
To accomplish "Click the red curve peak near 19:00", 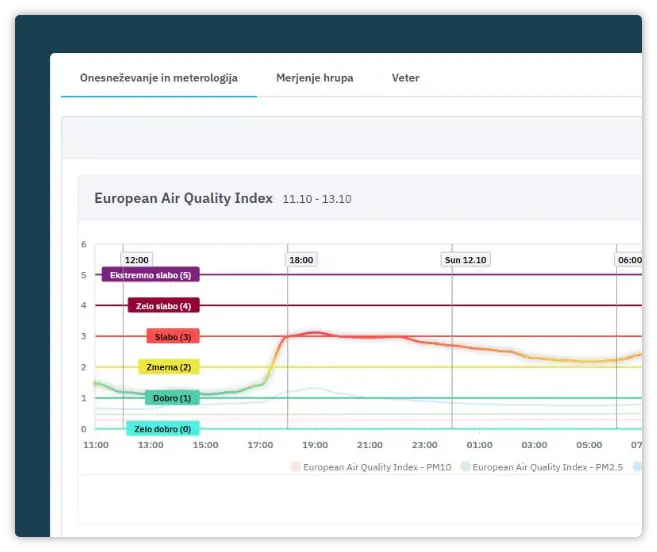I will (x=315, y=332).
